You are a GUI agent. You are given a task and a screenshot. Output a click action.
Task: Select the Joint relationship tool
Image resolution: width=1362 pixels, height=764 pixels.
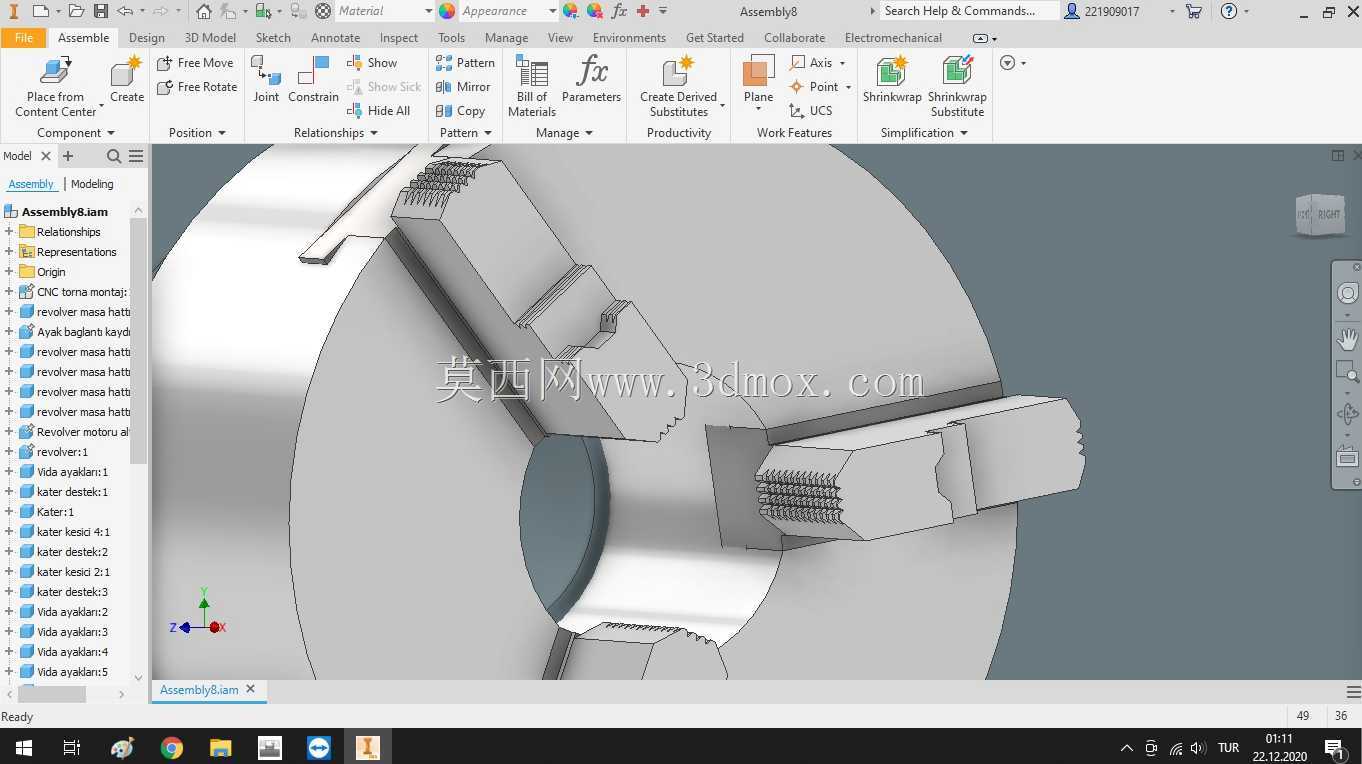pyautogui.click(x=266, y=80)
